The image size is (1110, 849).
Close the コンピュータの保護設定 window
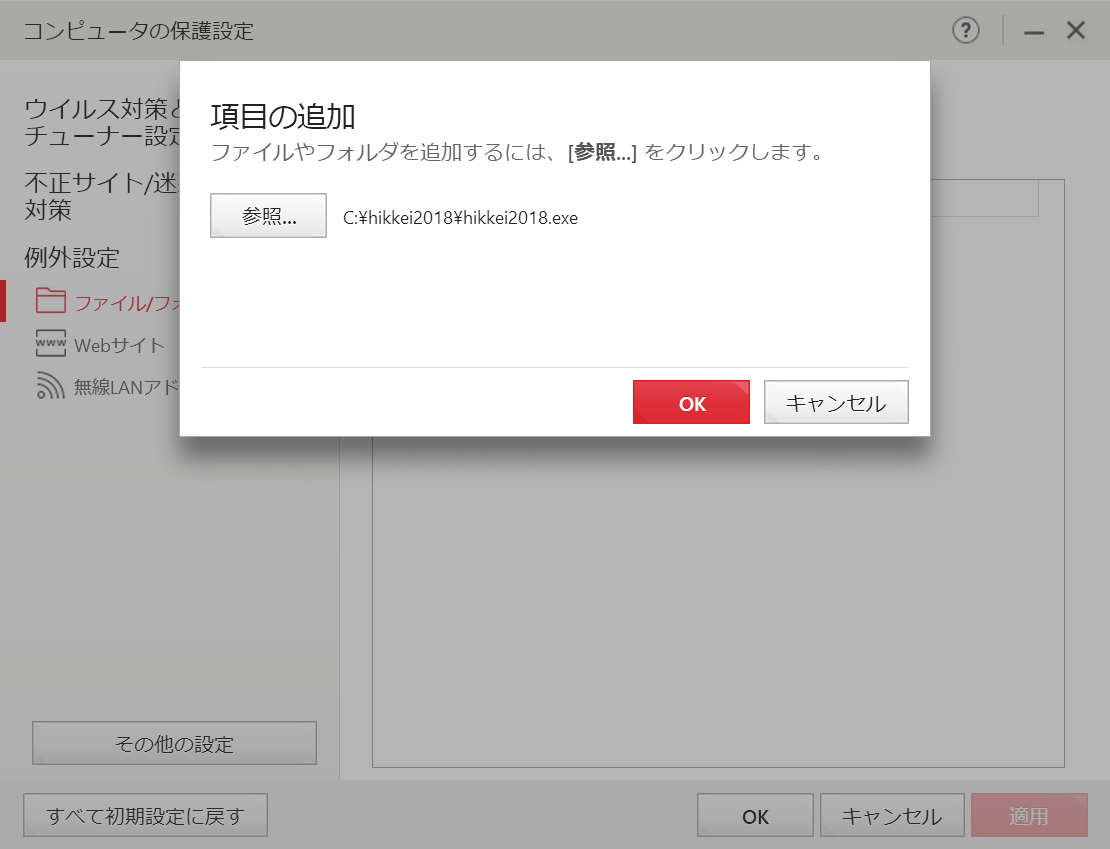click(x=1076, y=31)
